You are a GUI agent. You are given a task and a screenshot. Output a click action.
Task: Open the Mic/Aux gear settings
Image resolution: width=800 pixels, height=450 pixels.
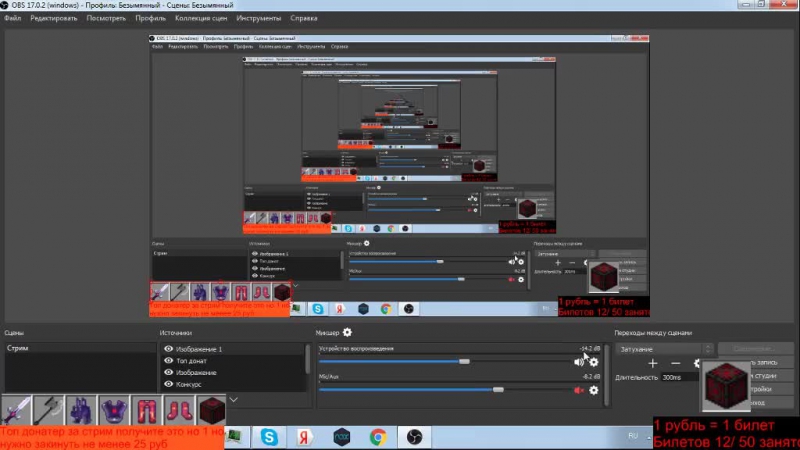click(594, 390)
